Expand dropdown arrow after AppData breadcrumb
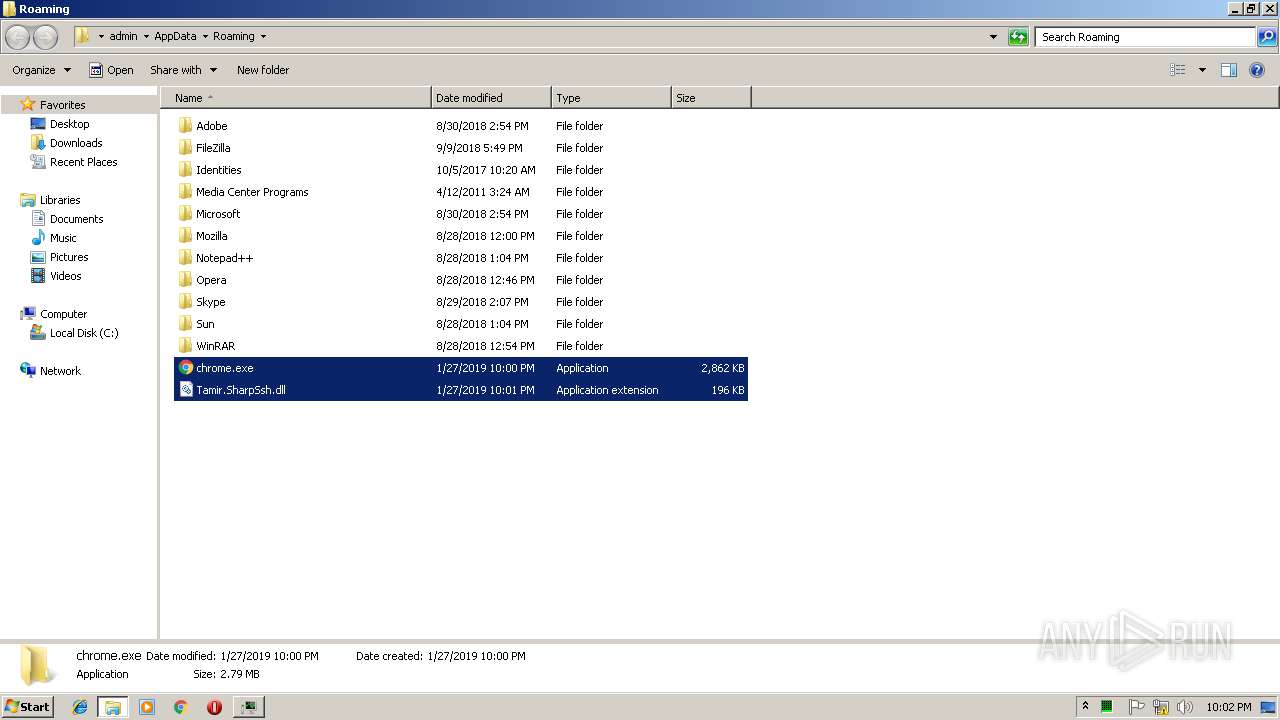Screen dimensions: 1280x720 coord(205,36)
